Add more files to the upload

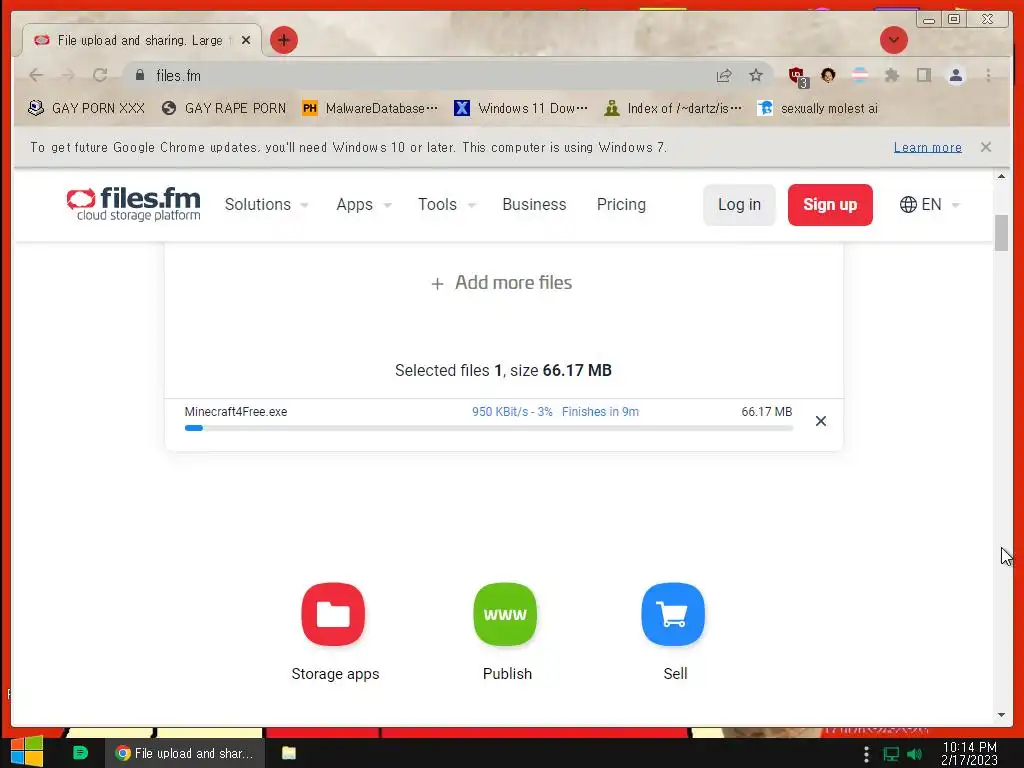502,283
